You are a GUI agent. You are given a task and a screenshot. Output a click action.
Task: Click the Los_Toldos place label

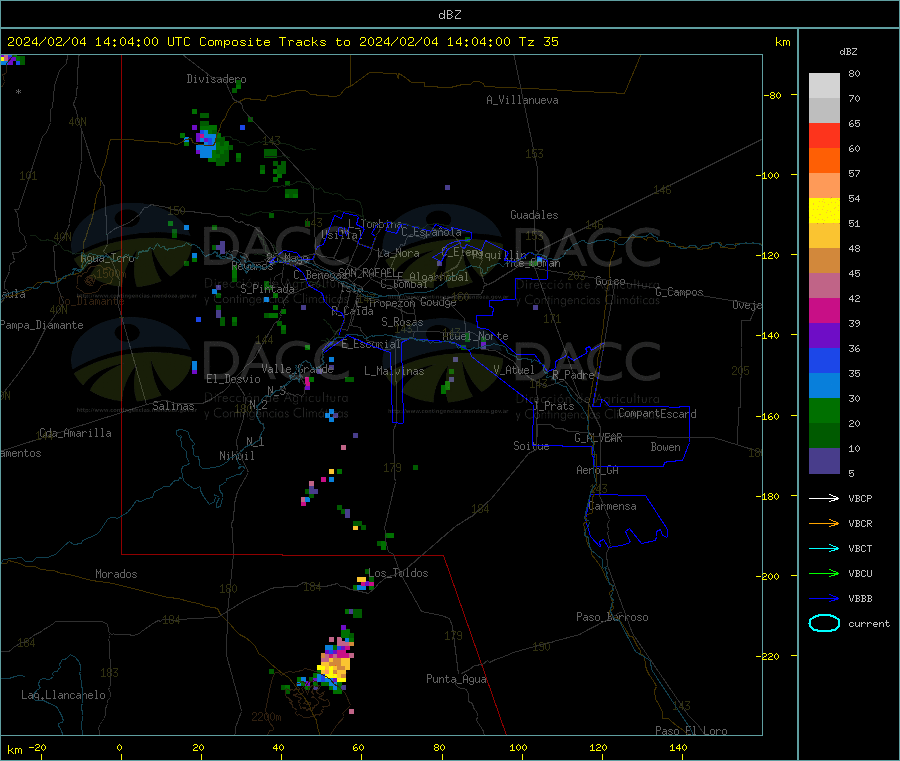398,573
